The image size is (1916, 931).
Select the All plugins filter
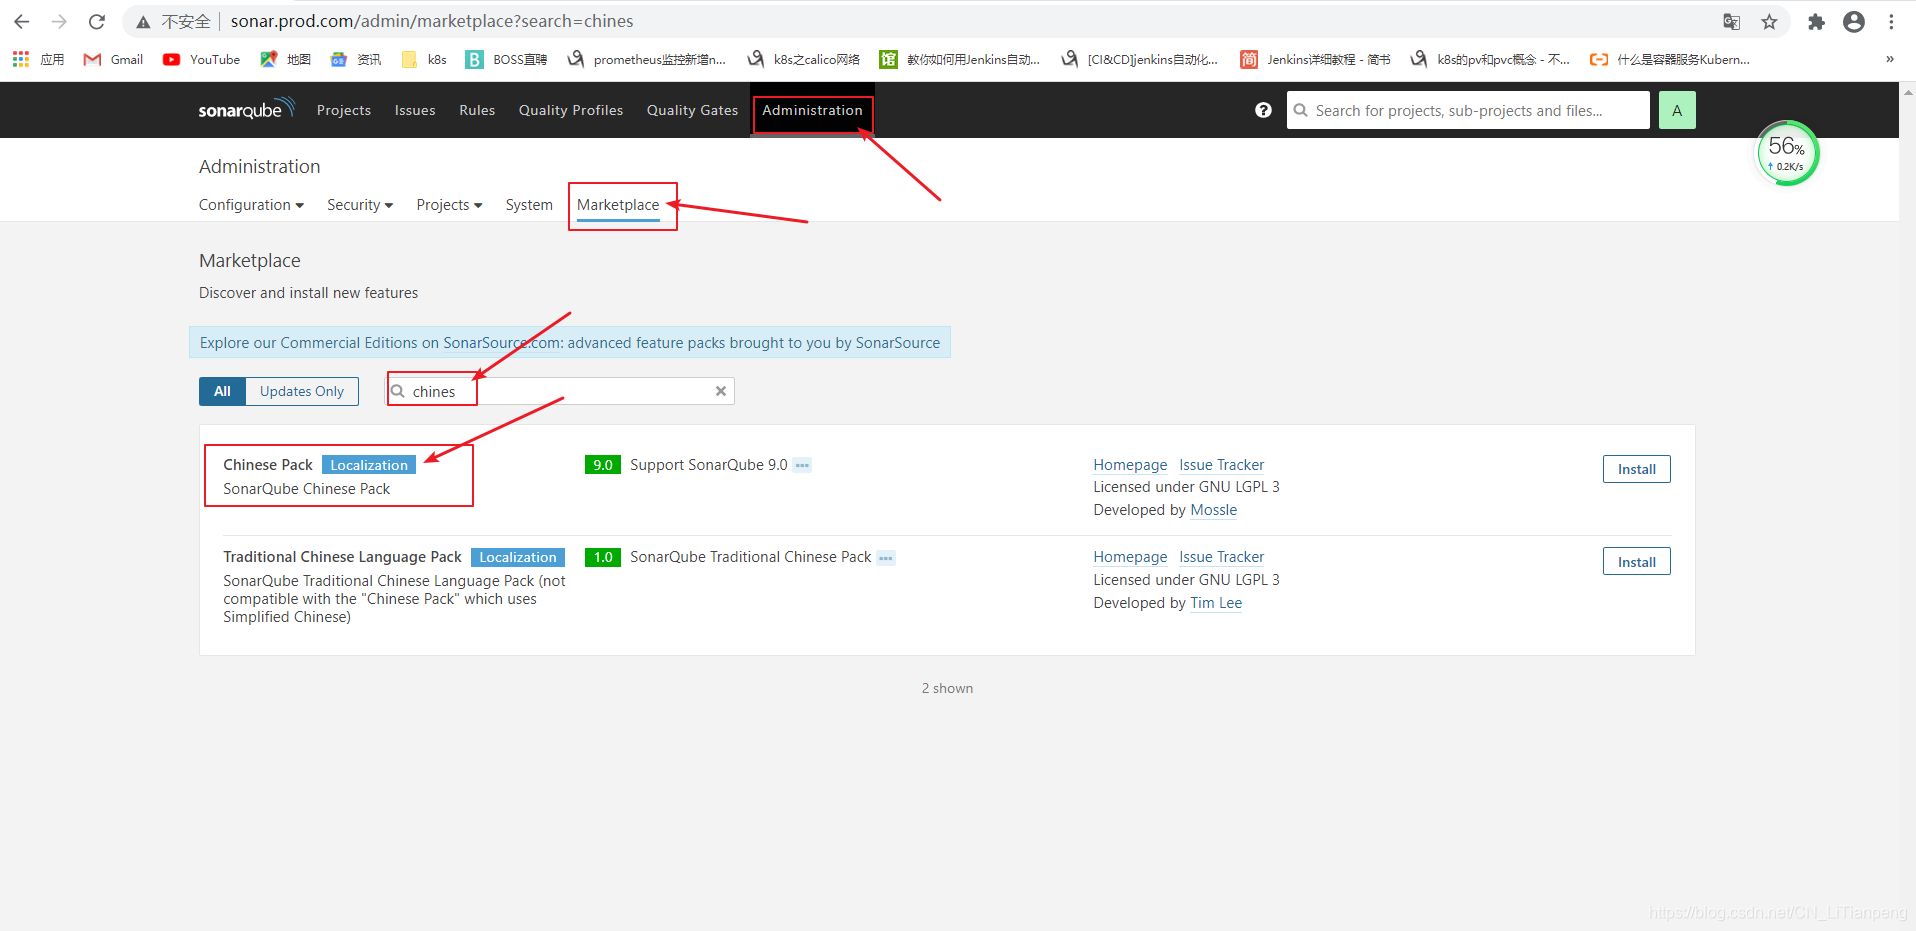click(x=222, y=391)
